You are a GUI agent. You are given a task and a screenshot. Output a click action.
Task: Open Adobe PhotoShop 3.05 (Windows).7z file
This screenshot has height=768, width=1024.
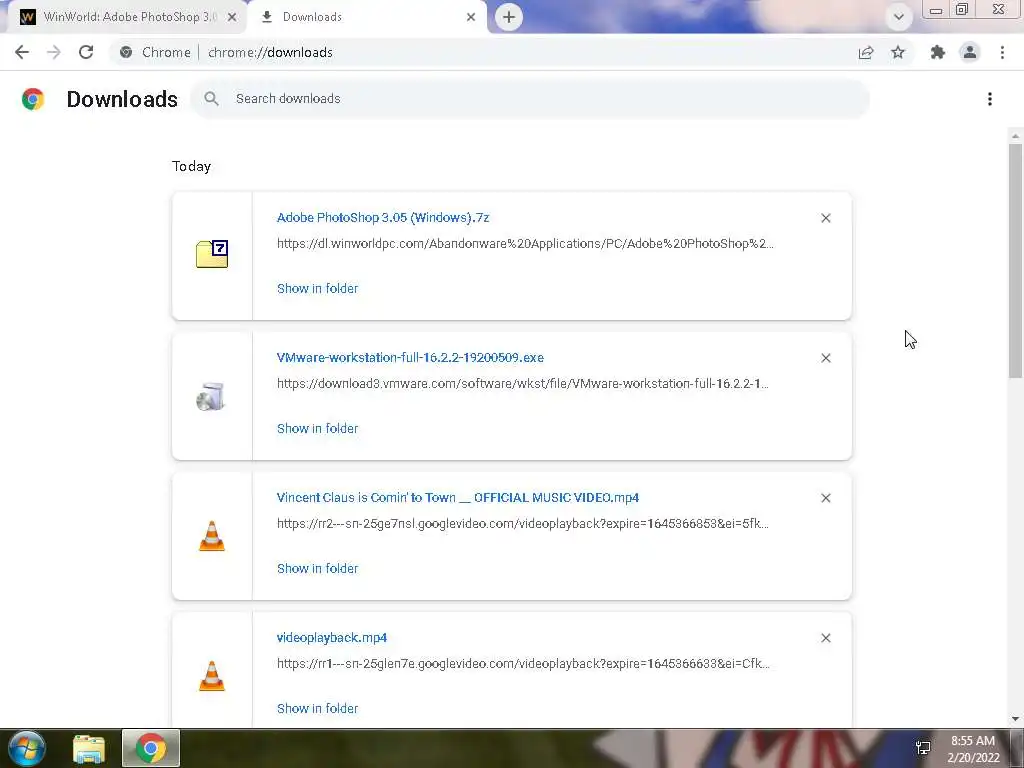point(383,217)
